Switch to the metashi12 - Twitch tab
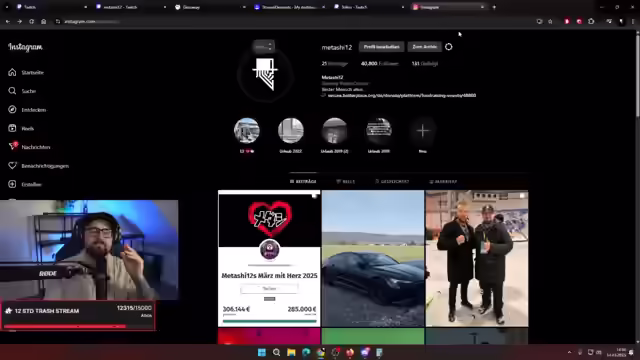This screenshot has width=640, height=360. [x=131, y=7]
